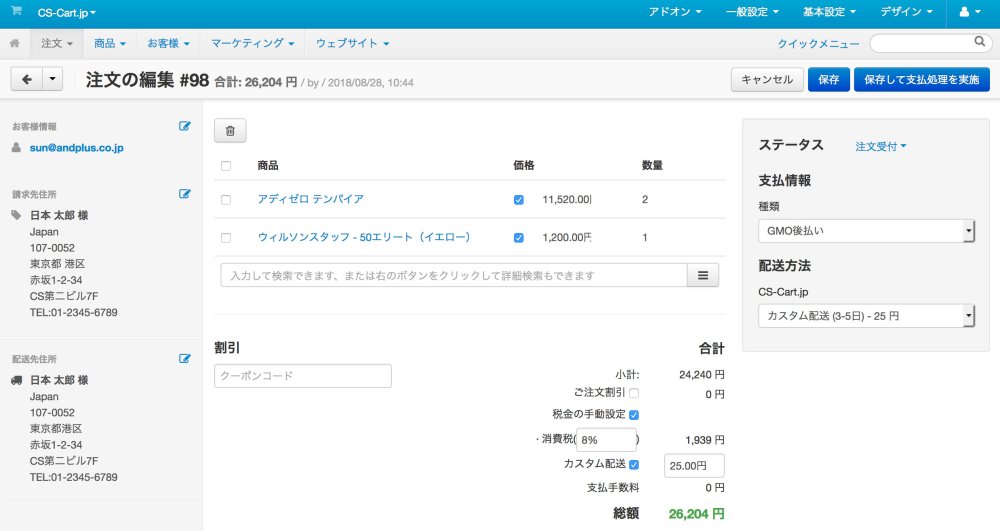Screen dimensions: 1000x531
Task: Open the home icon in navigation bar
Action: click(x=15, y=43)
